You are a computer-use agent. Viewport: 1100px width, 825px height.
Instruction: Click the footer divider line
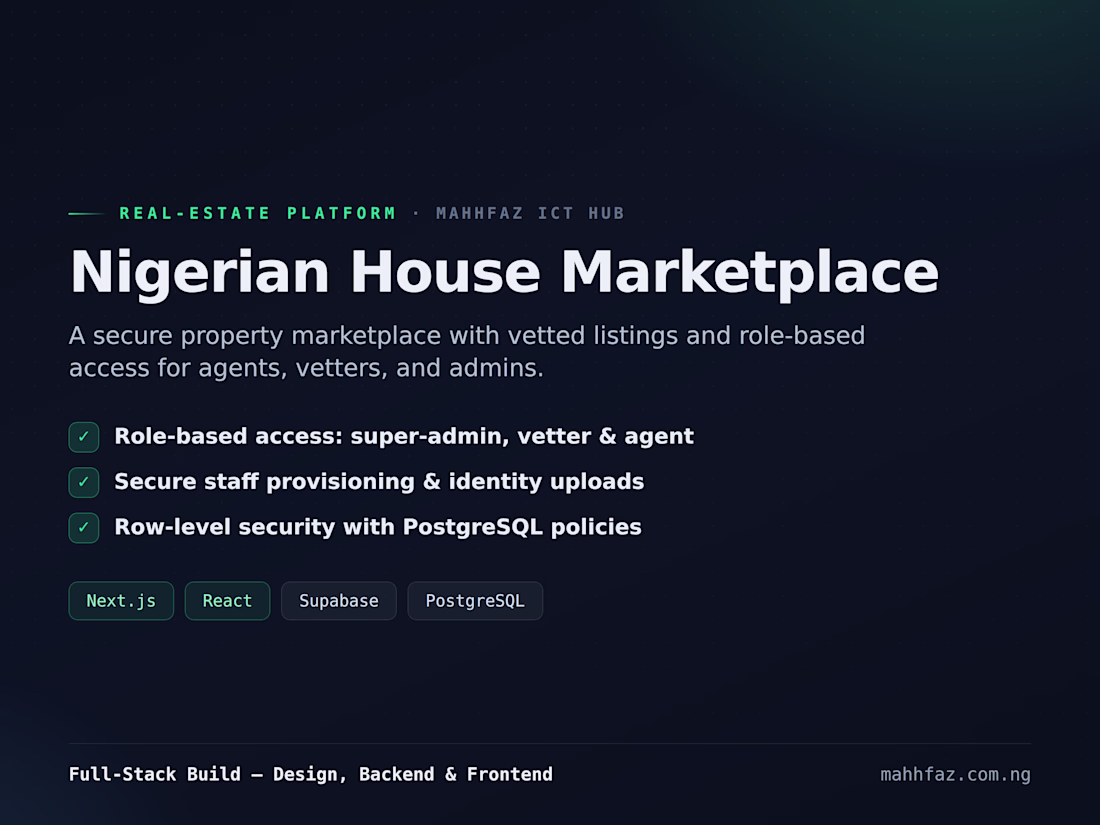[x=550, y=743]
